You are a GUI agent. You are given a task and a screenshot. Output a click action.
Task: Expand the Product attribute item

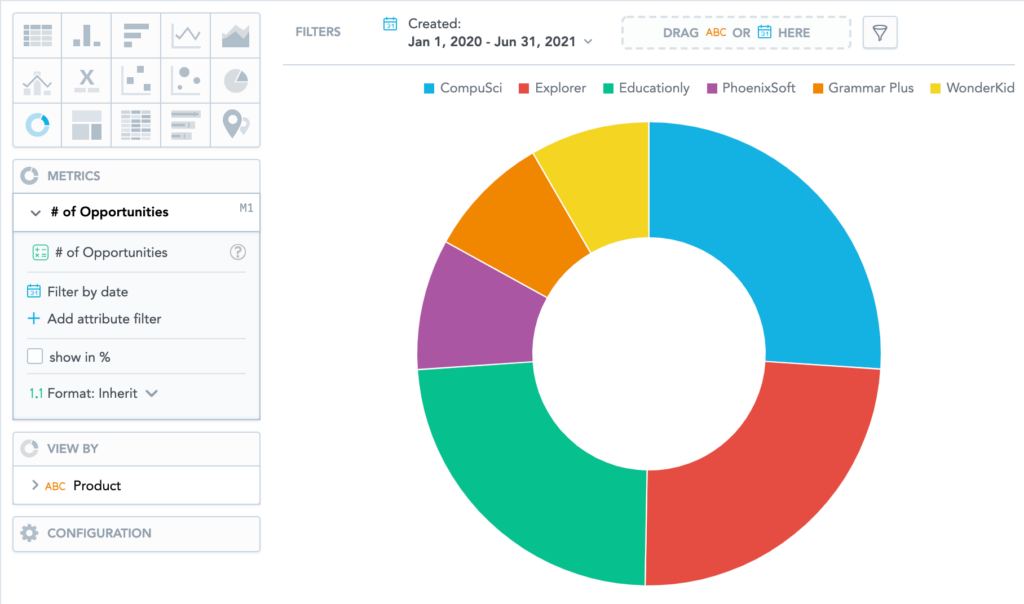pyautogui.click(x=35, y=485)
